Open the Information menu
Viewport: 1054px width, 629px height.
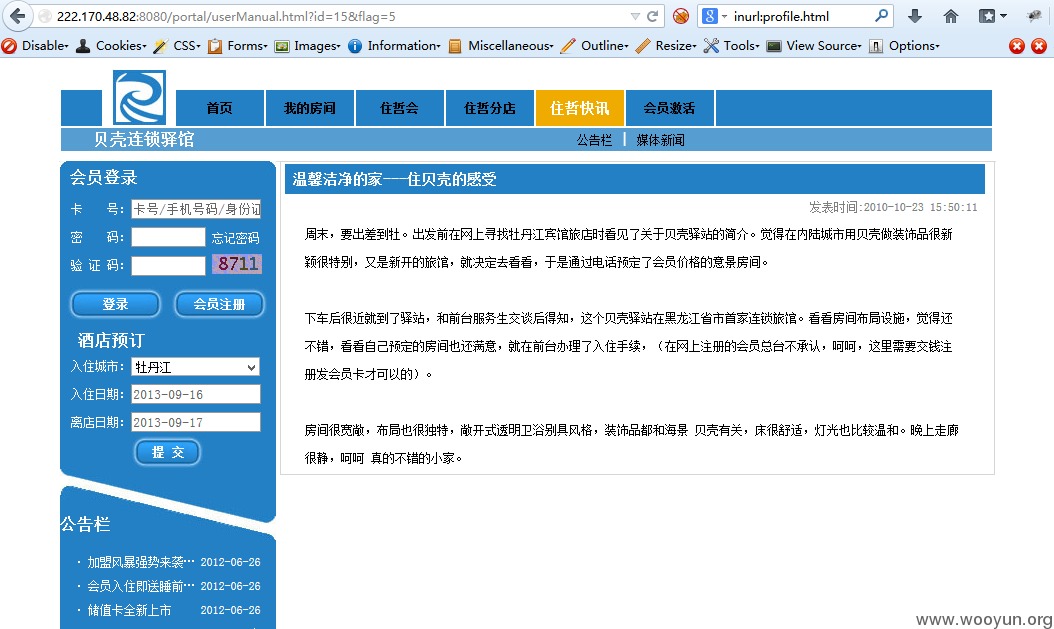click(403, 46)
